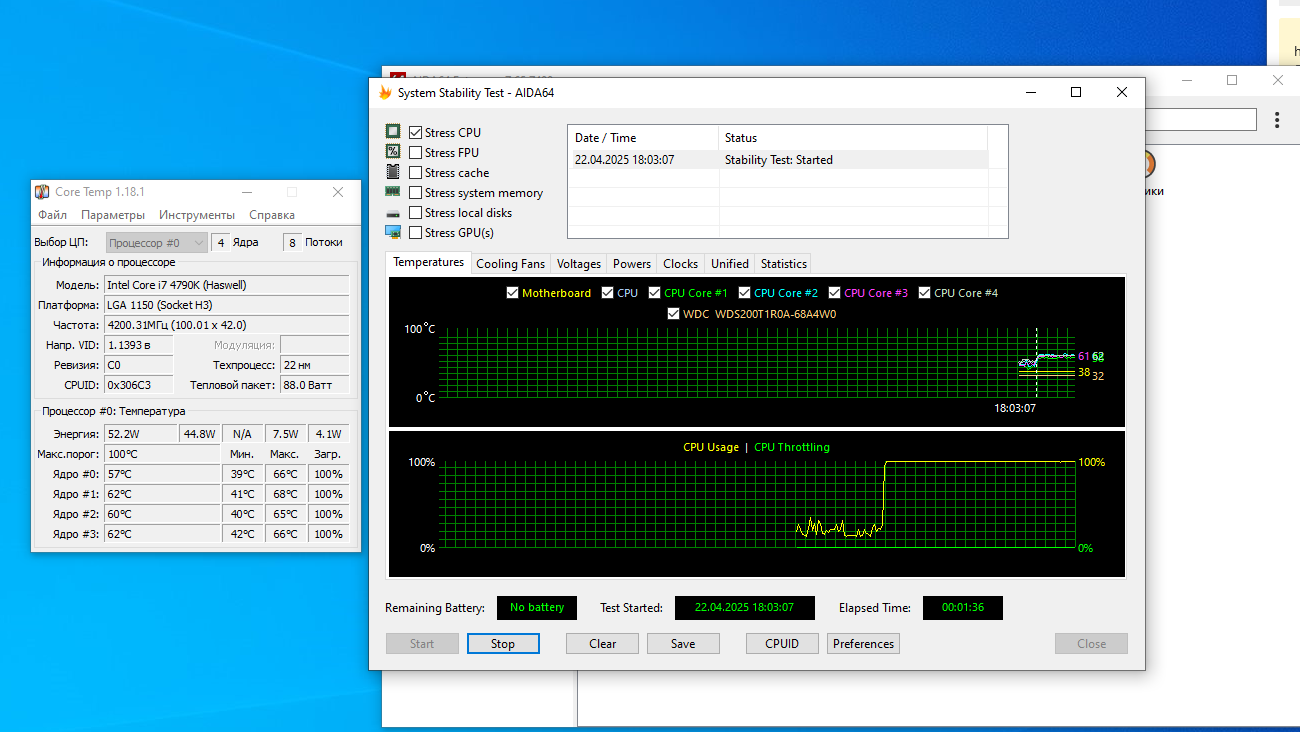Select the 'Stability Test: Started' log row
This screenshot has width=1300, height=732.
pos(778,160)
